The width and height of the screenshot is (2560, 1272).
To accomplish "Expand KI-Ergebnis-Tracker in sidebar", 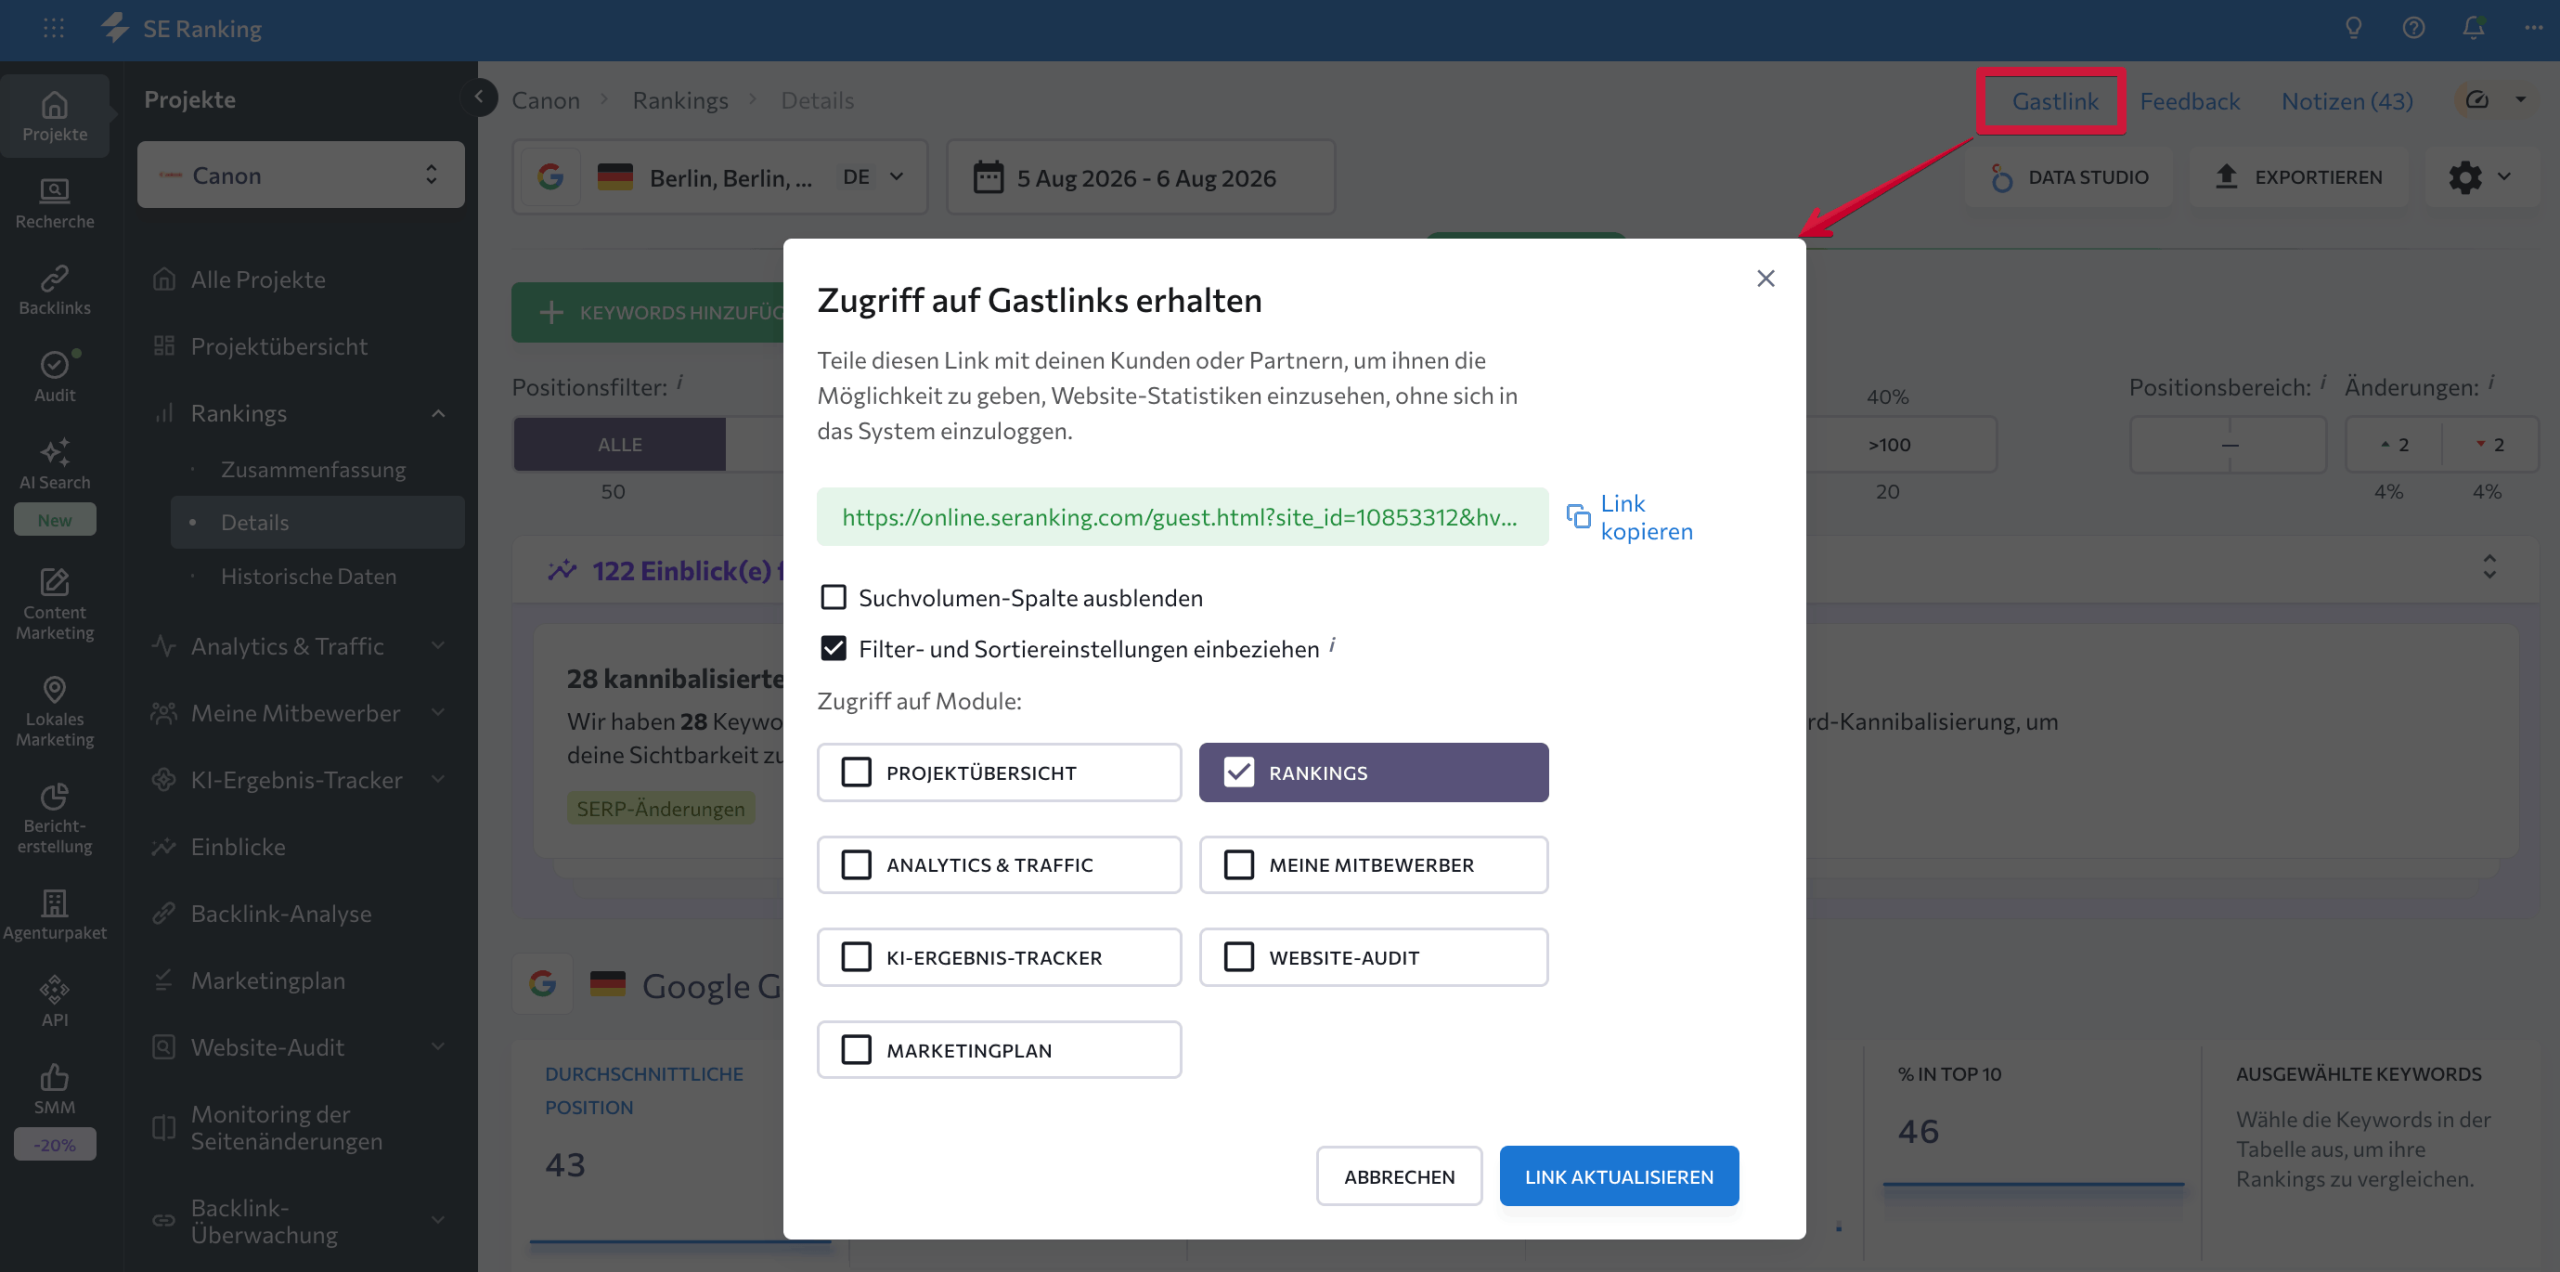I will click(x=438, y=780).
